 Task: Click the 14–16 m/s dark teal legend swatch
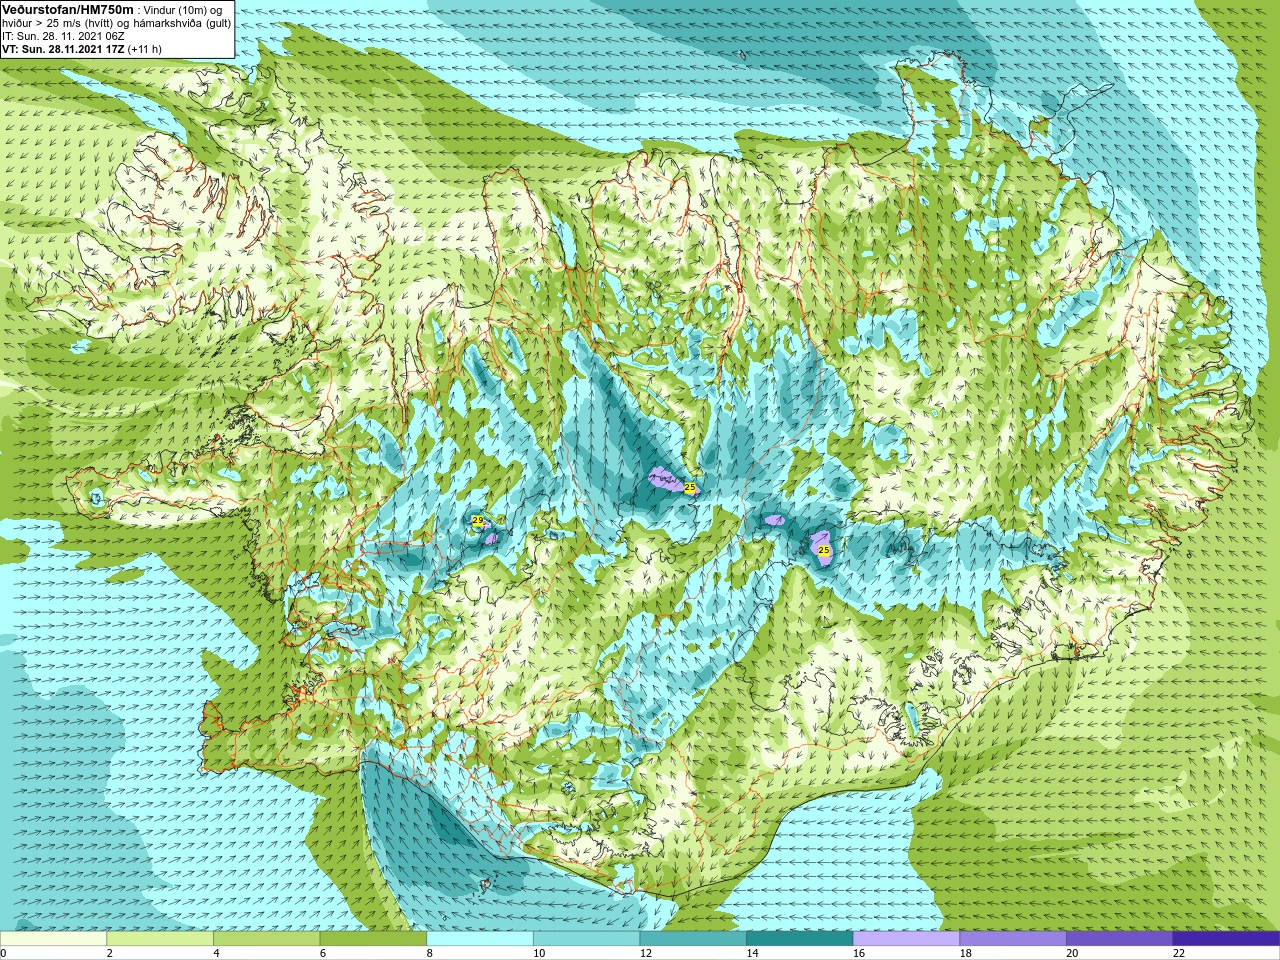[800, 939]
